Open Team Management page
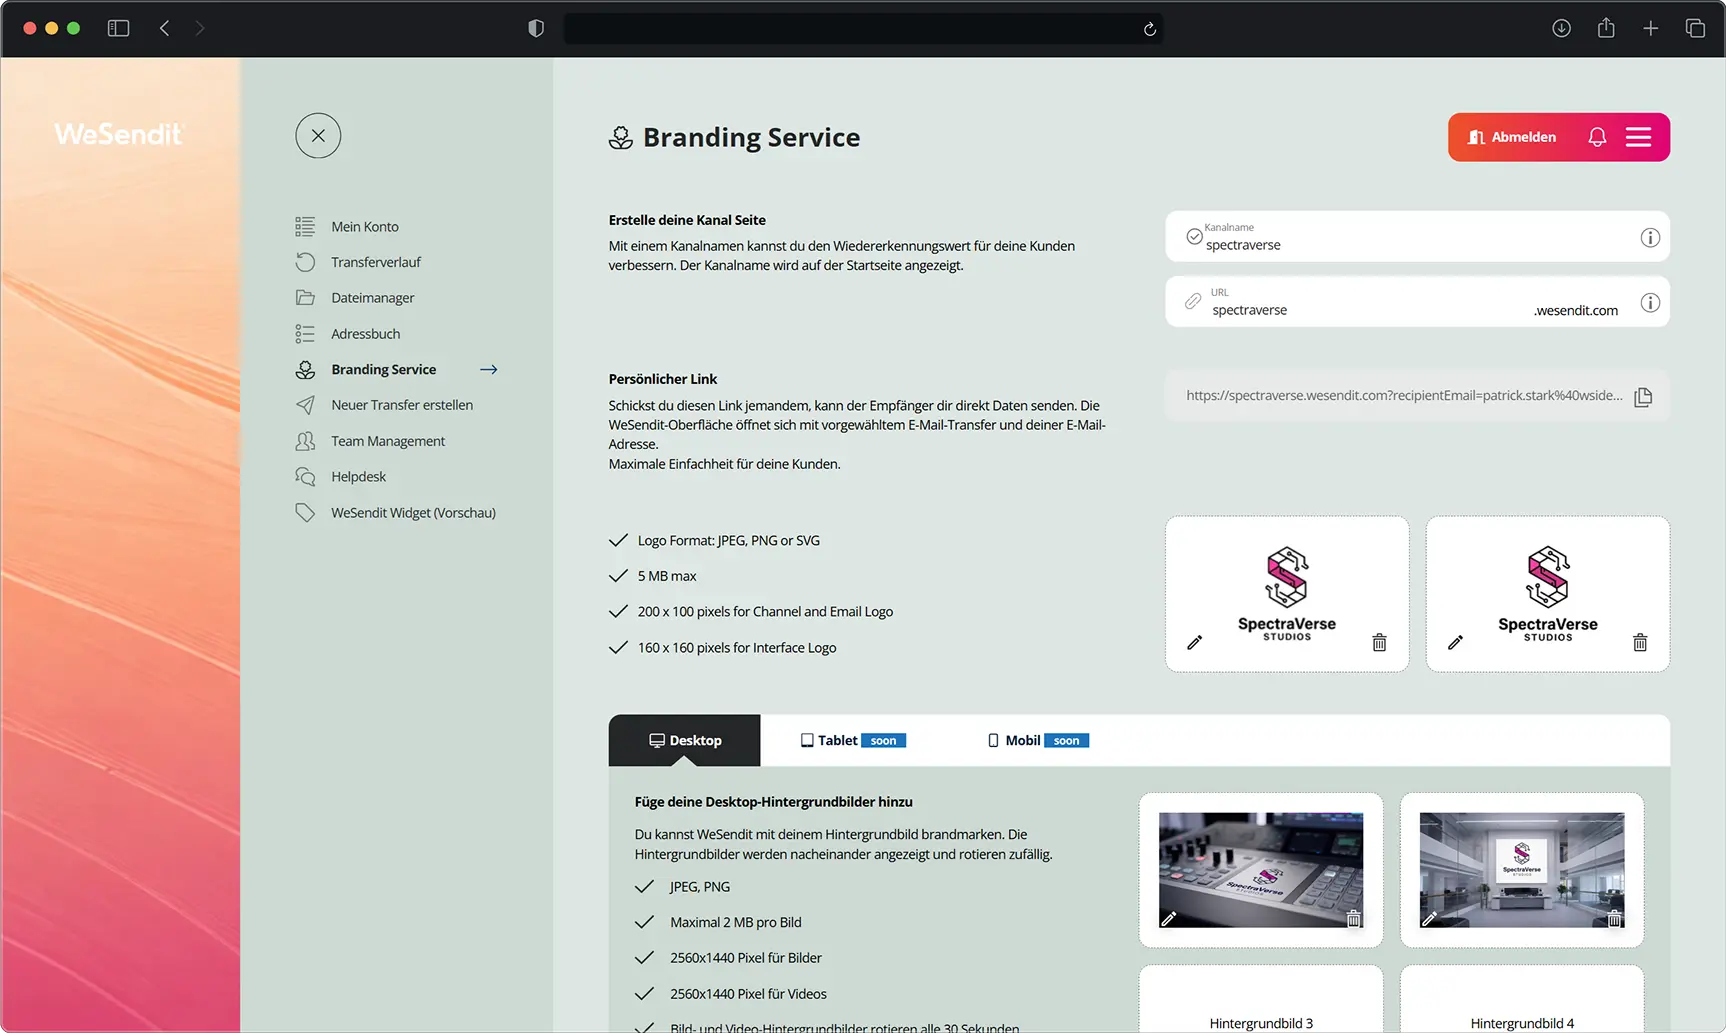Viewport: 1726px width, 1033px height. (x=388, y=441)
